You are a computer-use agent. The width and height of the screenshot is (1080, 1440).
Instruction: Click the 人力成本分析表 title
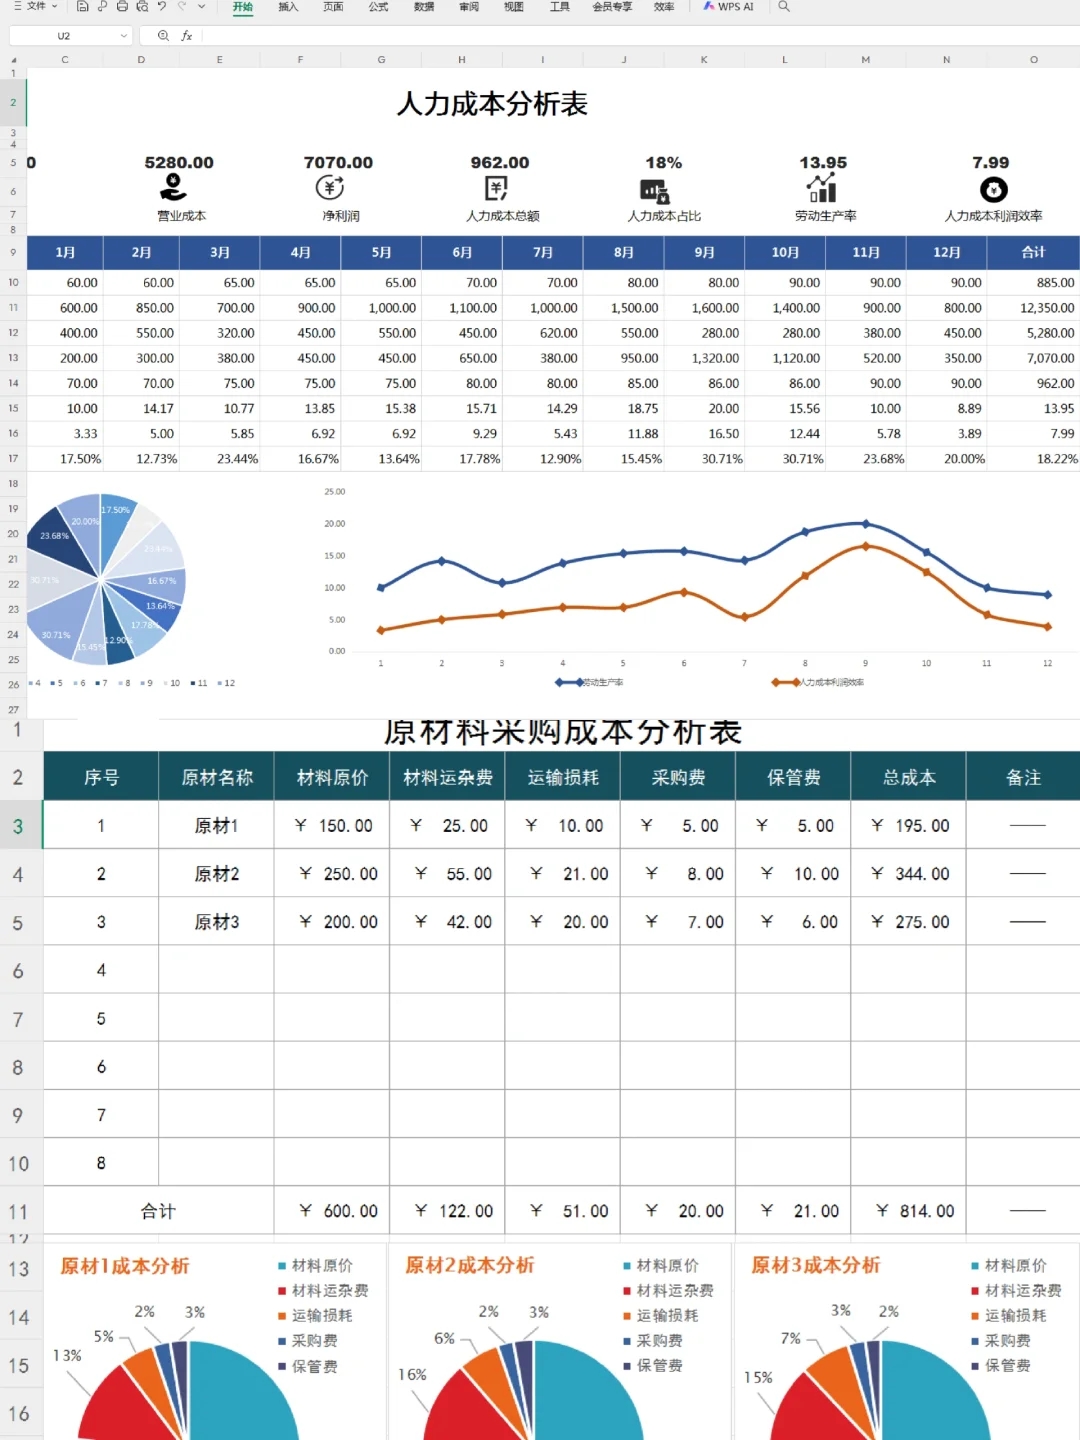tap(492, 104)
